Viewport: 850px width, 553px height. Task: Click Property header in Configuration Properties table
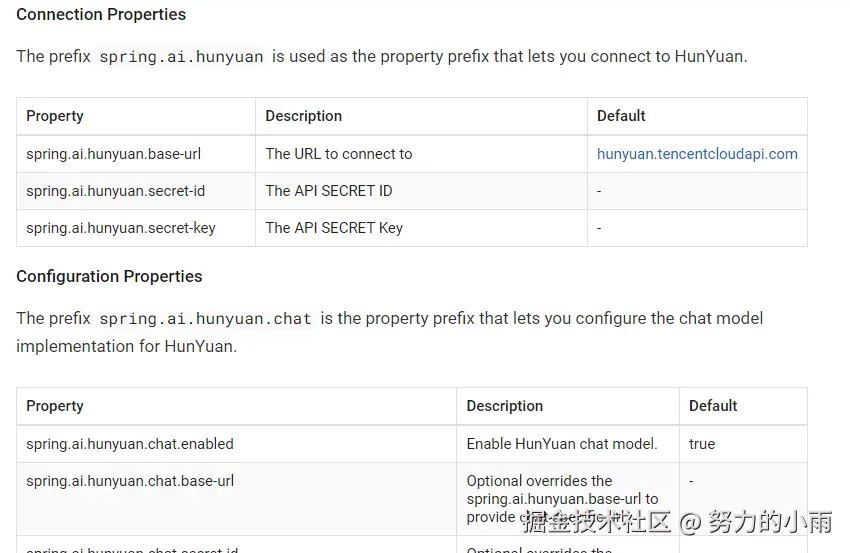tap(55, 406)
